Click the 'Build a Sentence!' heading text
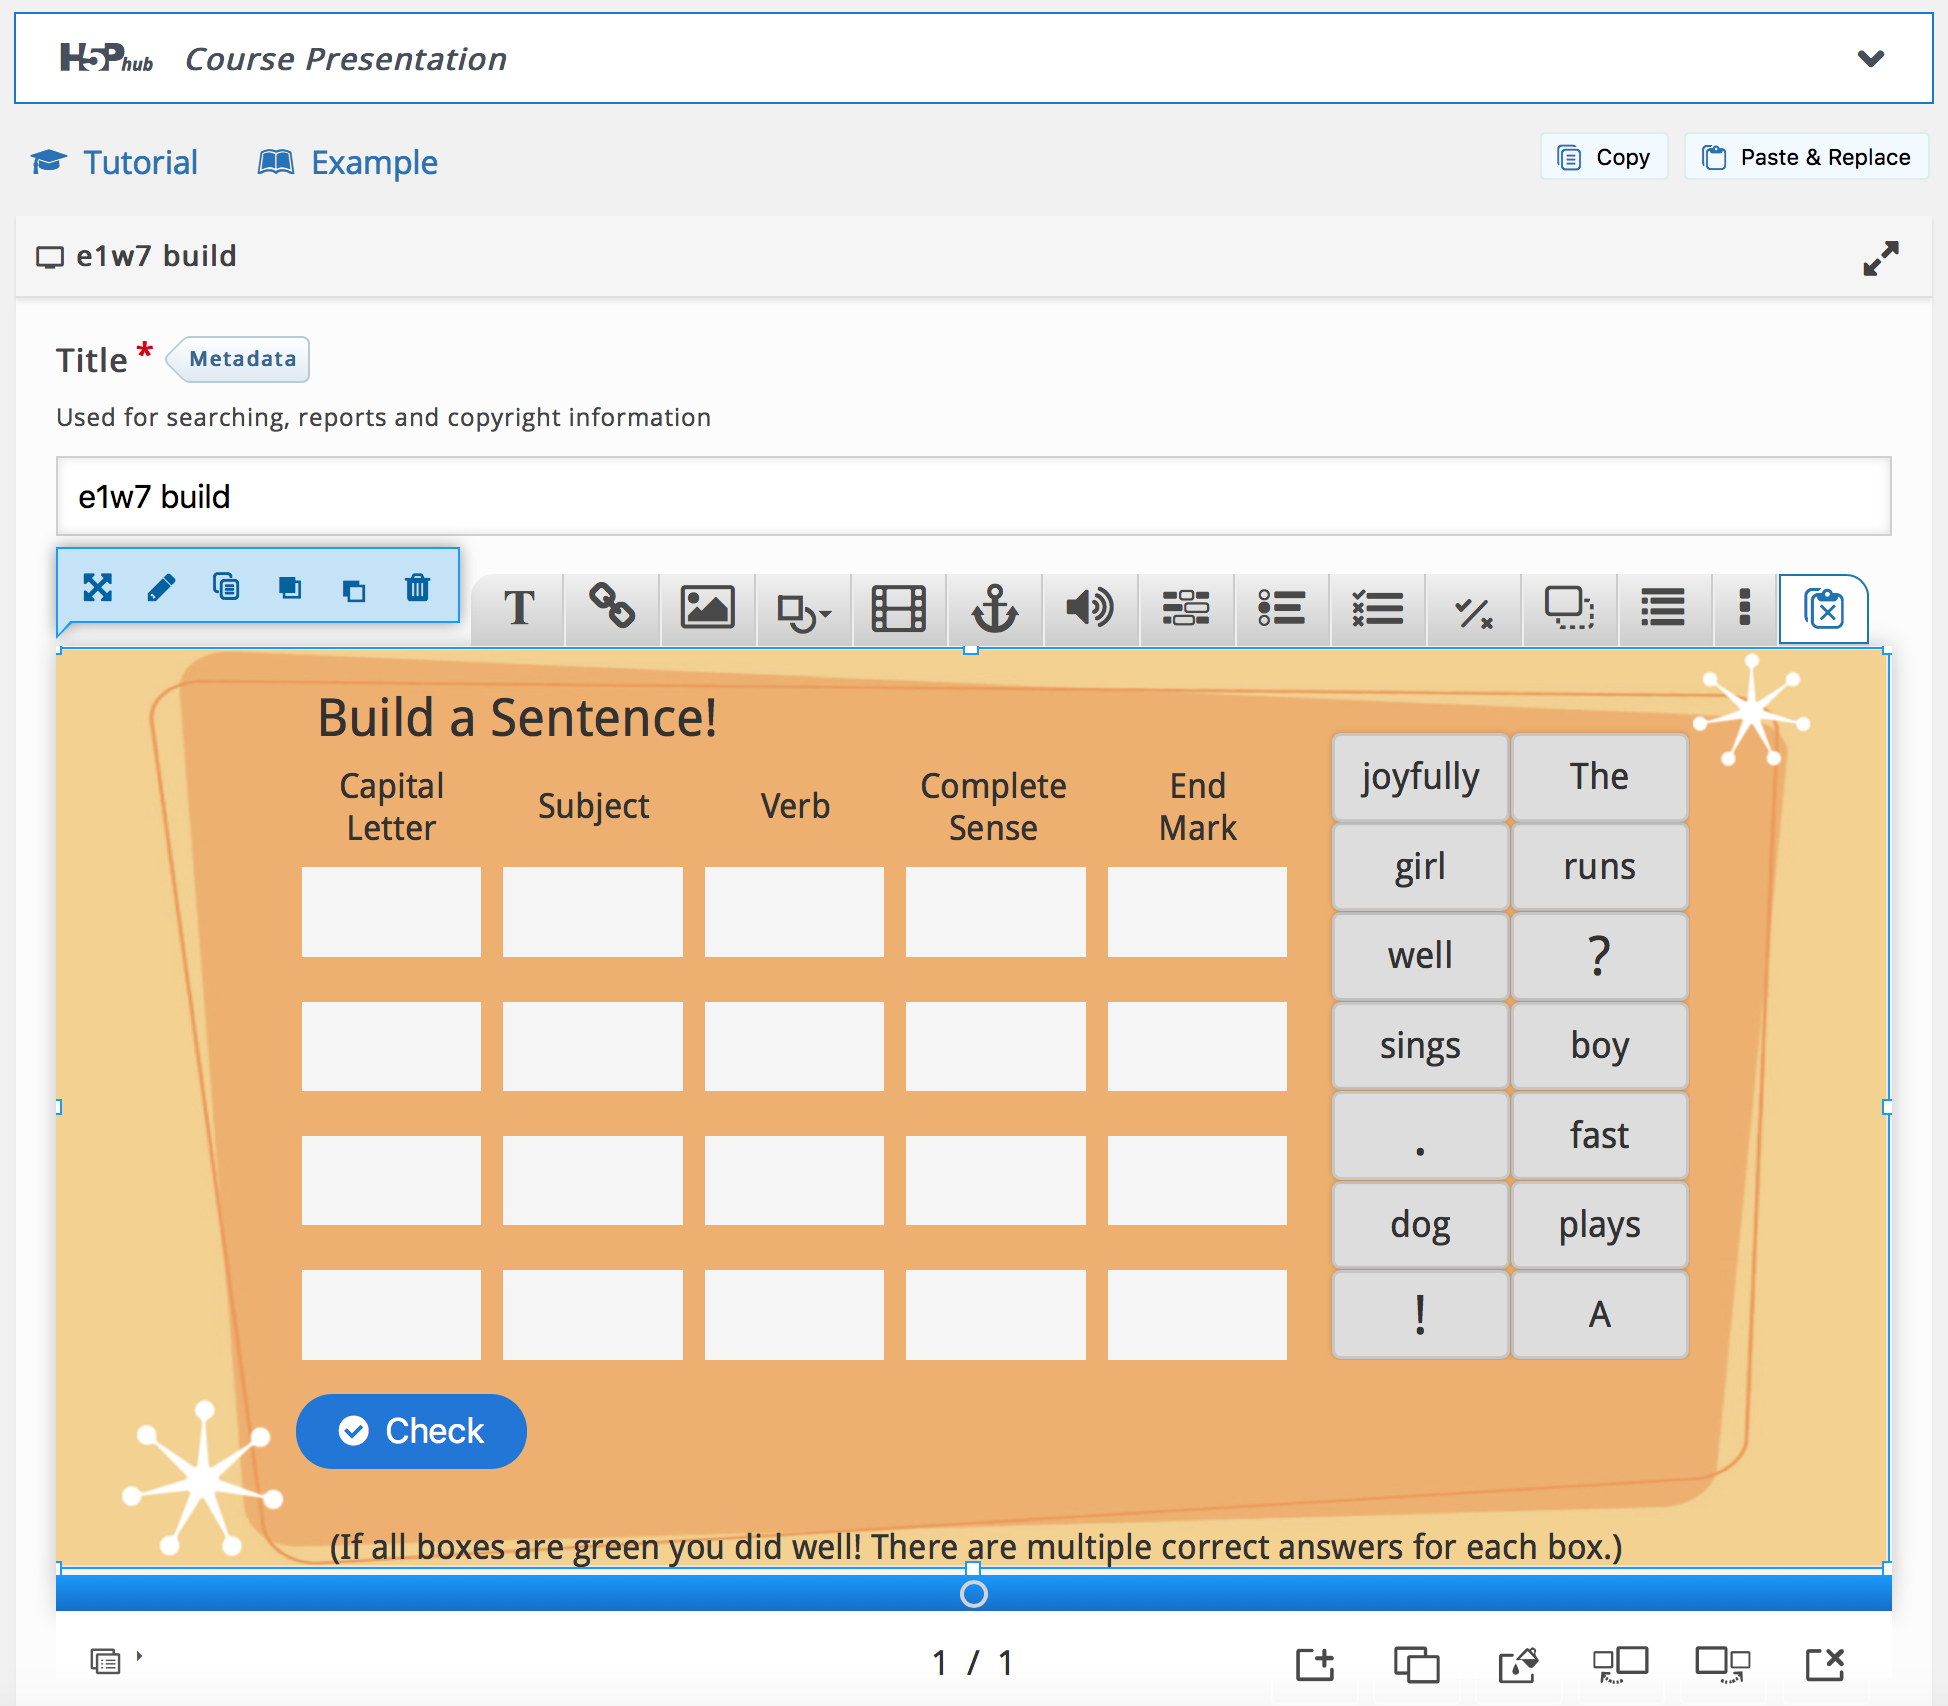1948x1706 pixels. 517,718
